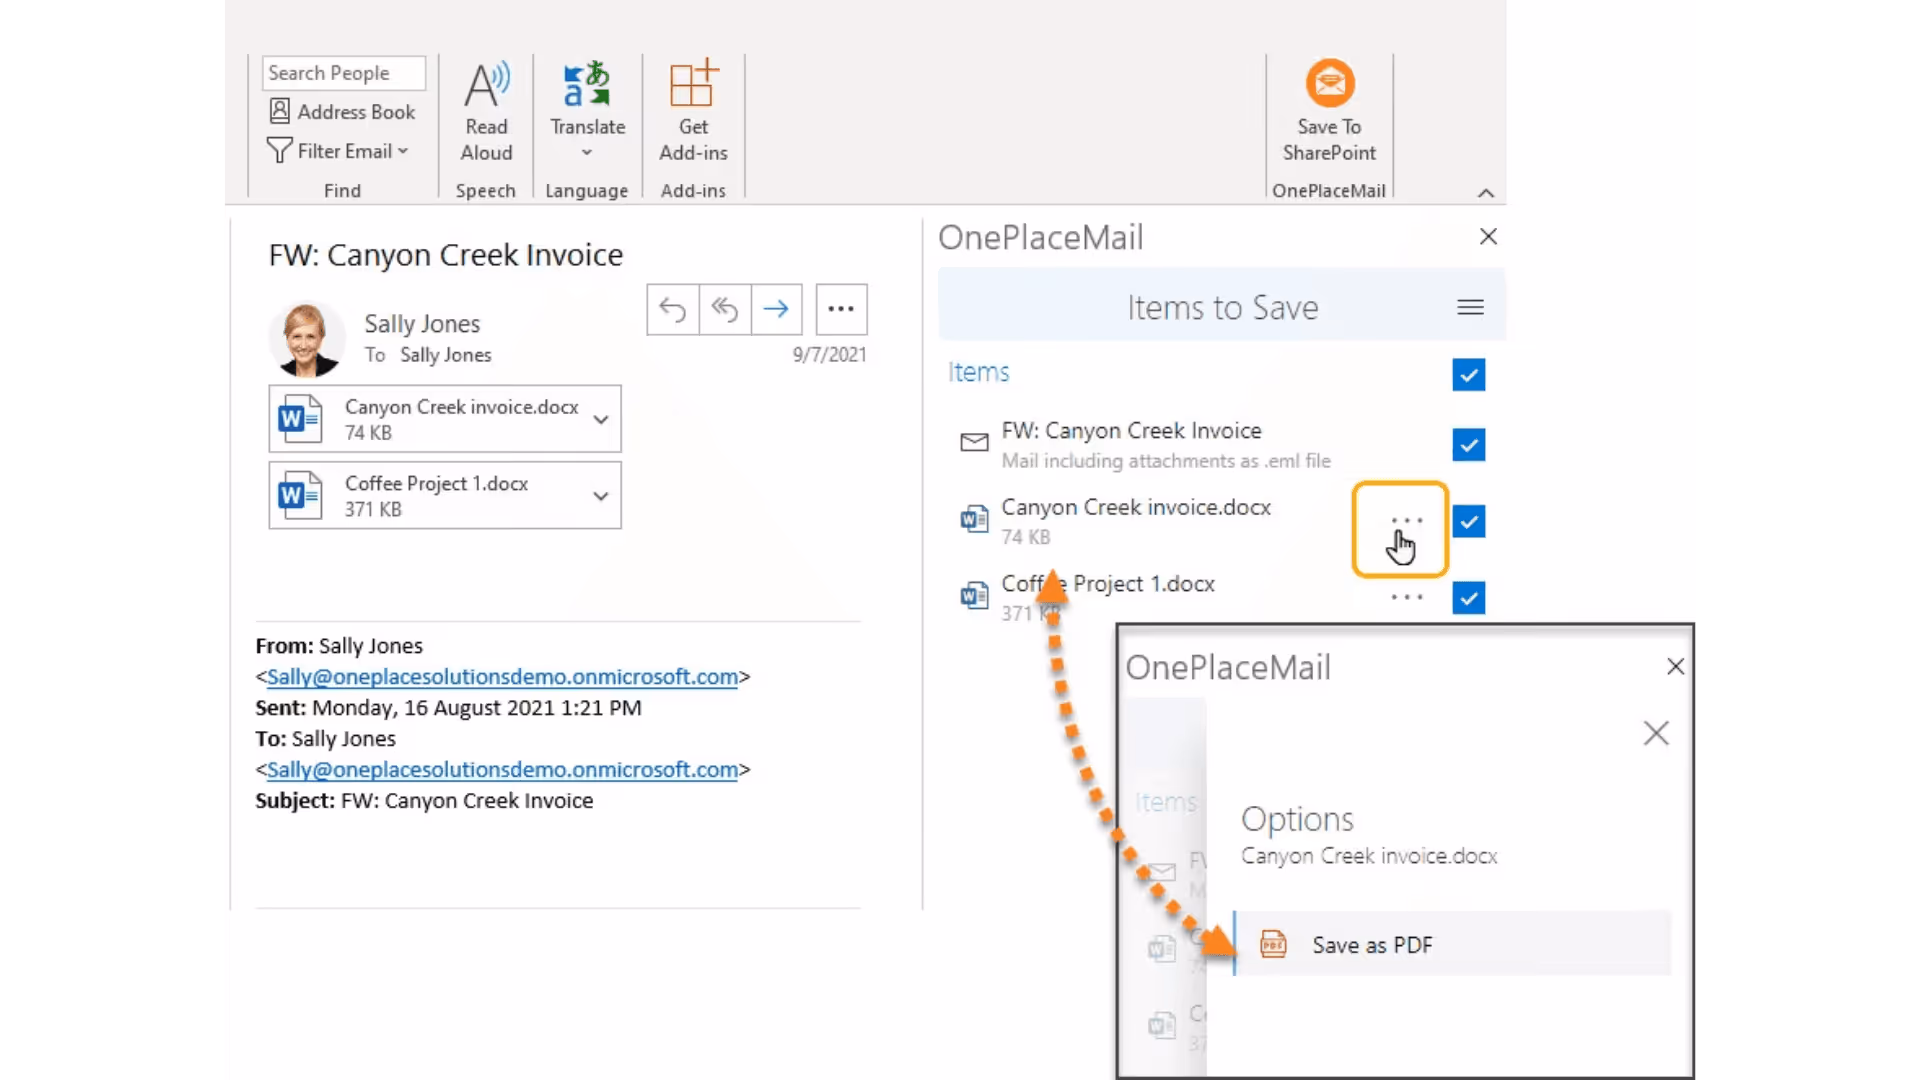Click the Word icon of Coffee Project attachment
This screenshot has height=1080, width=1920.
coord(300,495)
